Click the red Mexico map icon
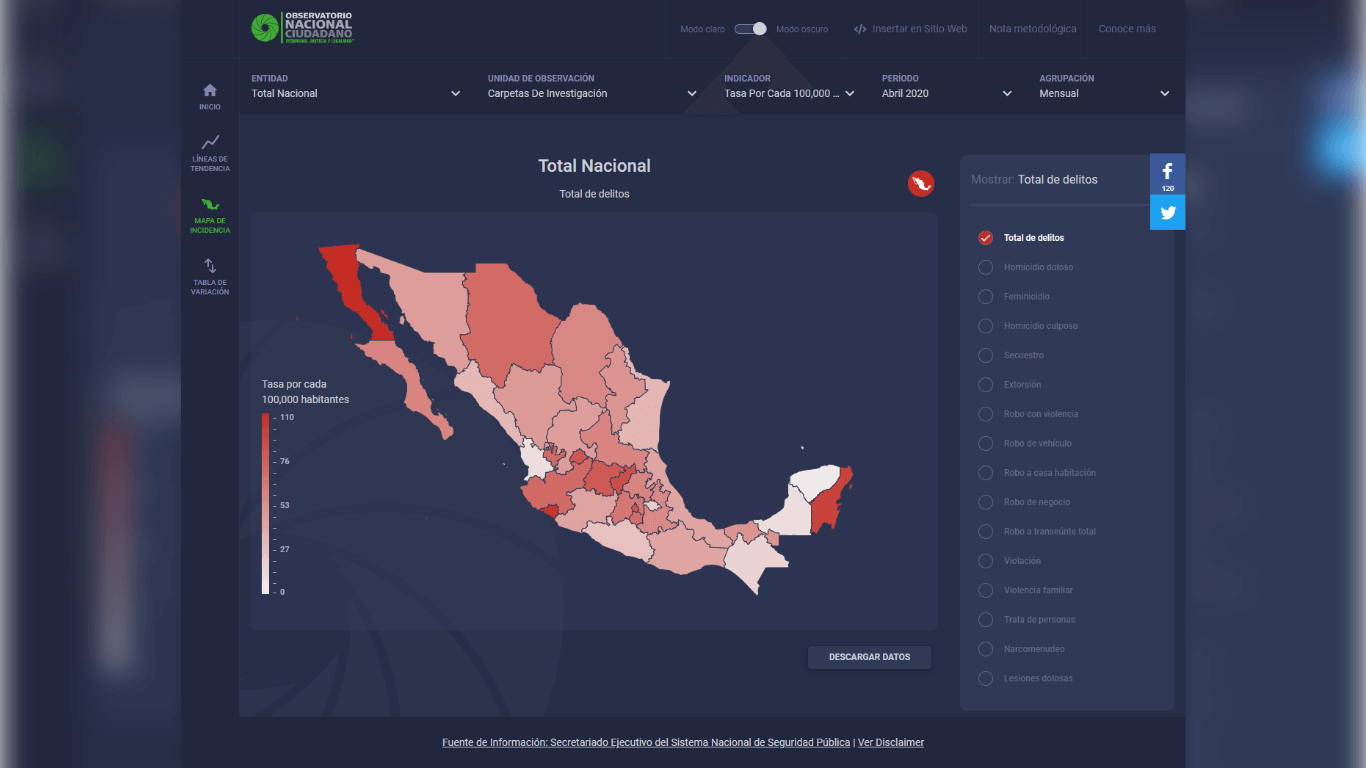Viewport: 1366px width, 768px height. (x=920, y=183)
